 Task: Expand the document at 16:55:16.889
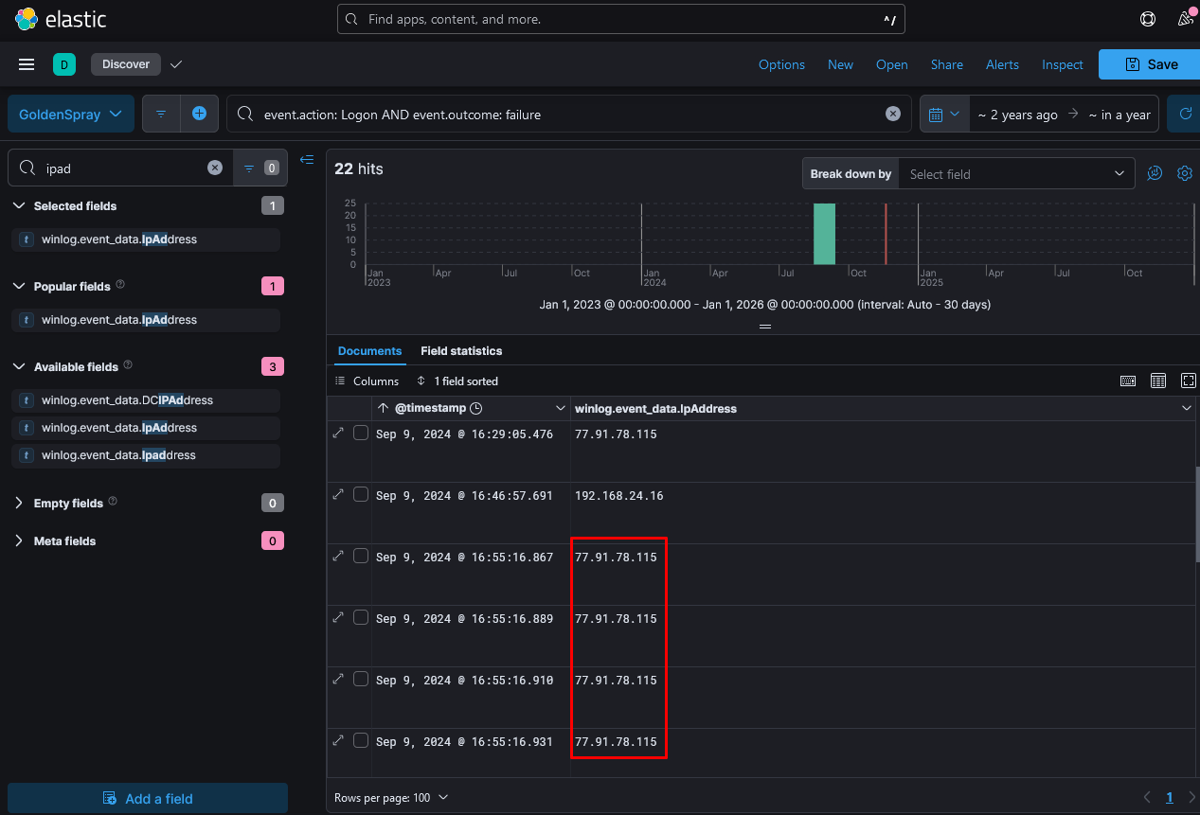339,617
